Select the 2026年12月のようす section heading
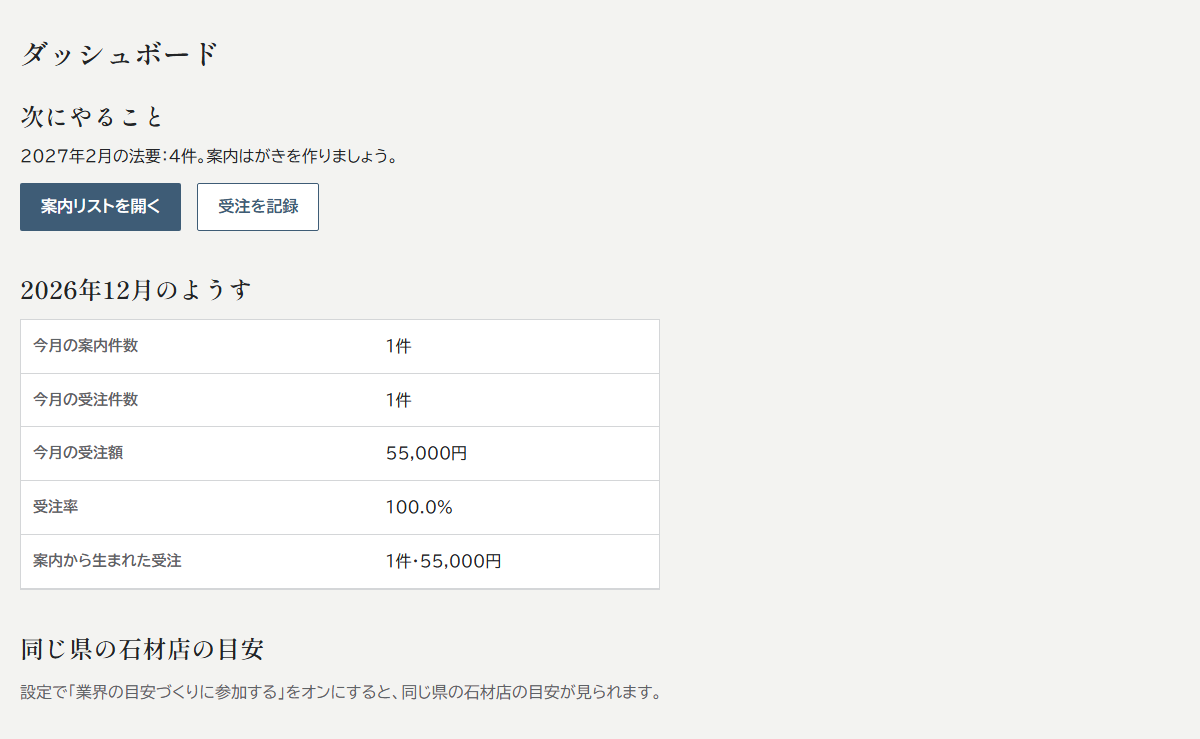This screenshot has width=1200, height=739. pos(136,290)
